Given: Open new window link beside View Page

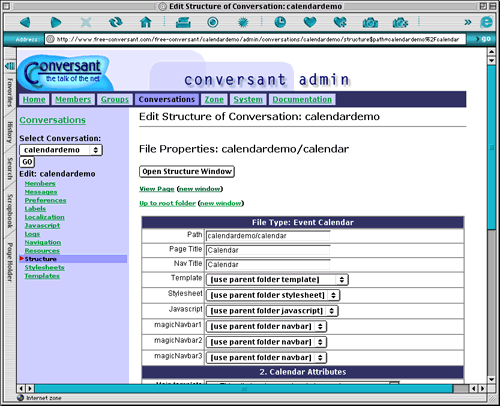Looking at the screenshot, I should pos(200,189).
